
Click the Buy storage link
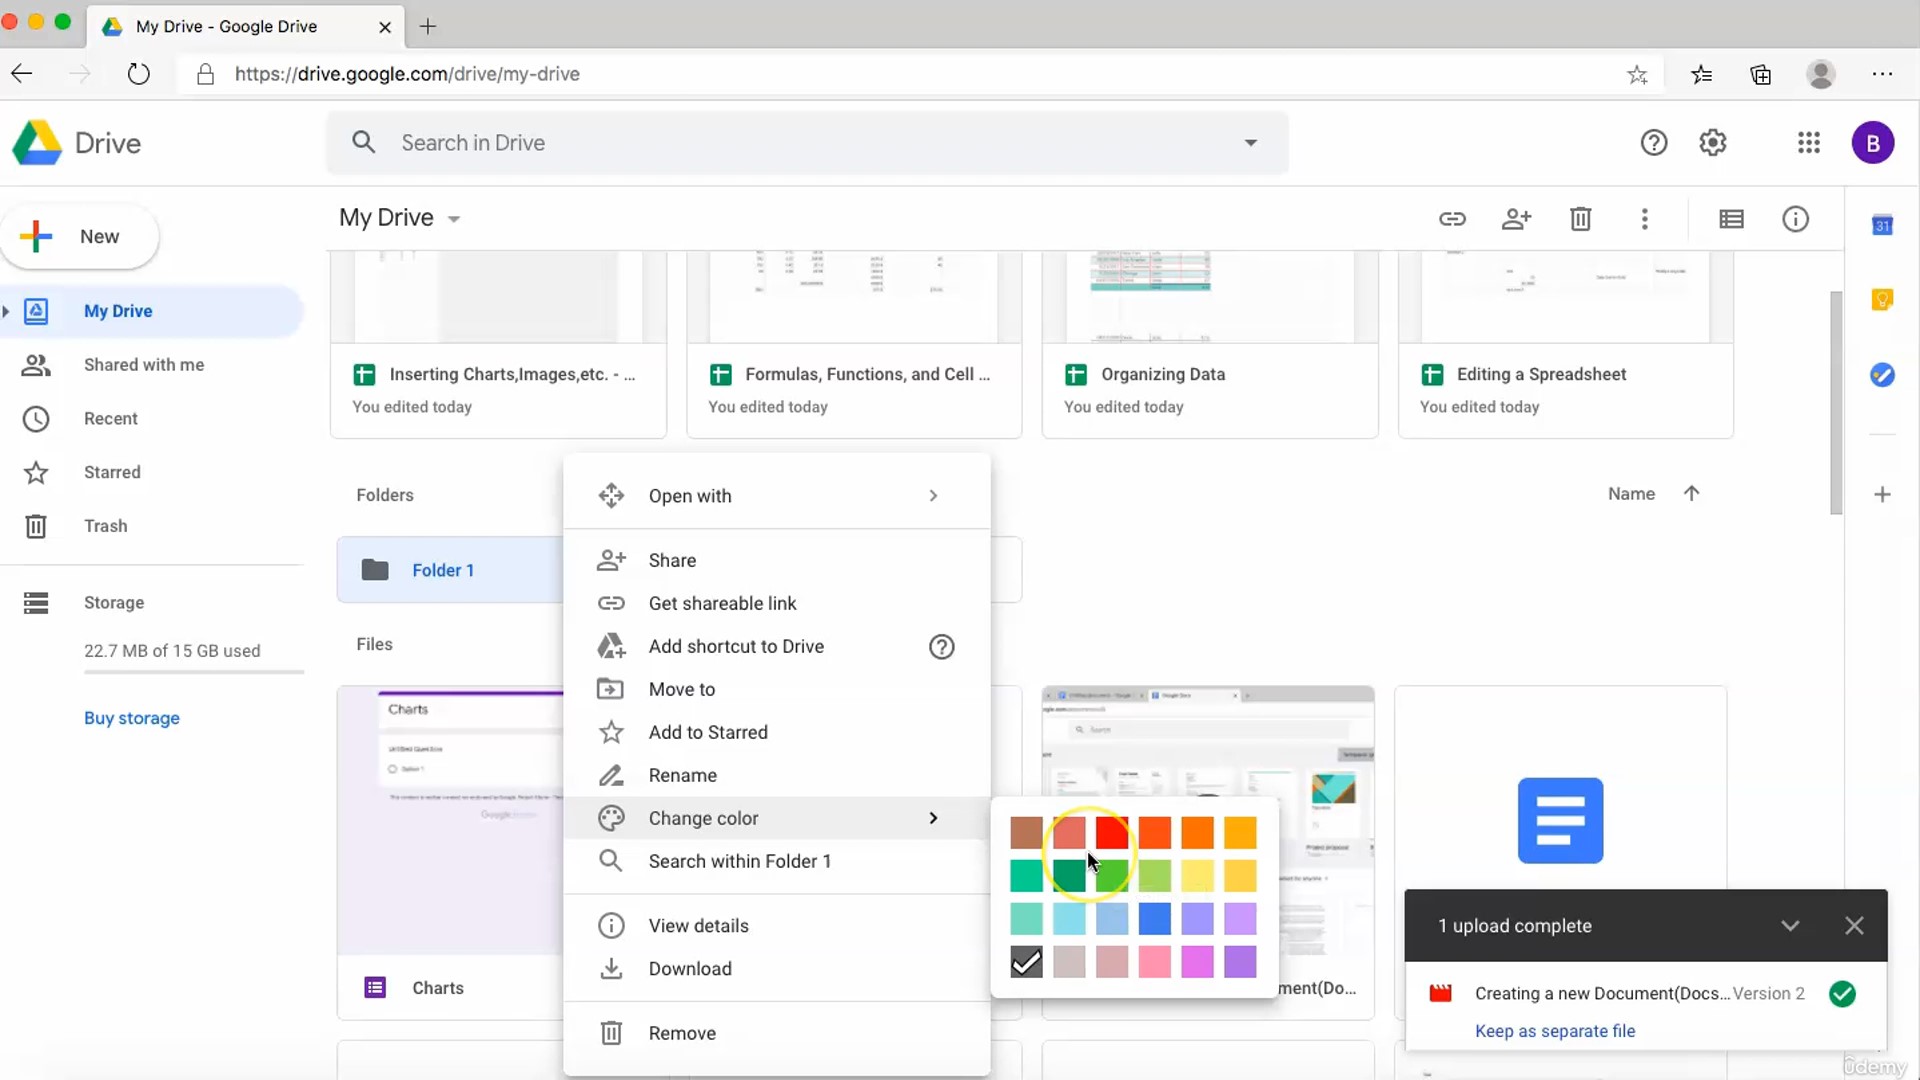coord(132,718)
